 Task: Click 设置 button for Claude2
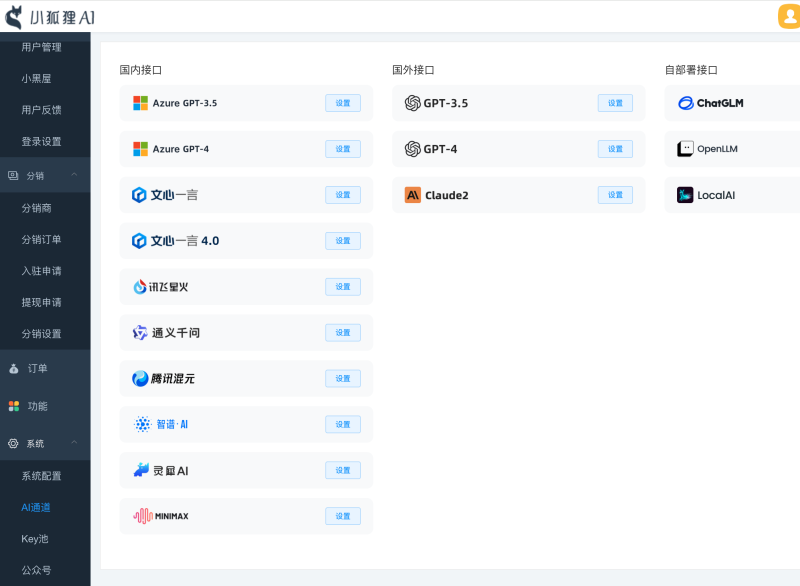tap(615, 195)
